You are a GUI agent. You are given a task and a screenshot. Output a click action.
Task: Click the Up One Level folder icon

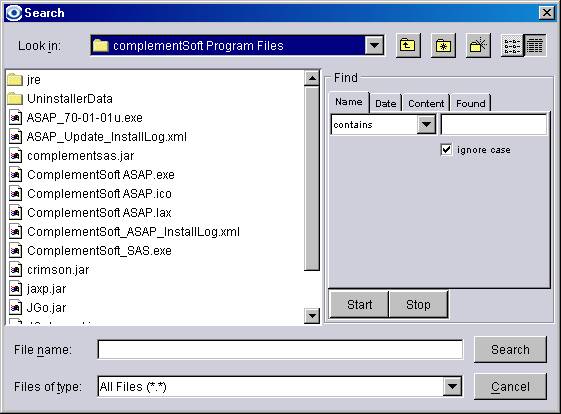pyautogui.click(x=408, y=45)
